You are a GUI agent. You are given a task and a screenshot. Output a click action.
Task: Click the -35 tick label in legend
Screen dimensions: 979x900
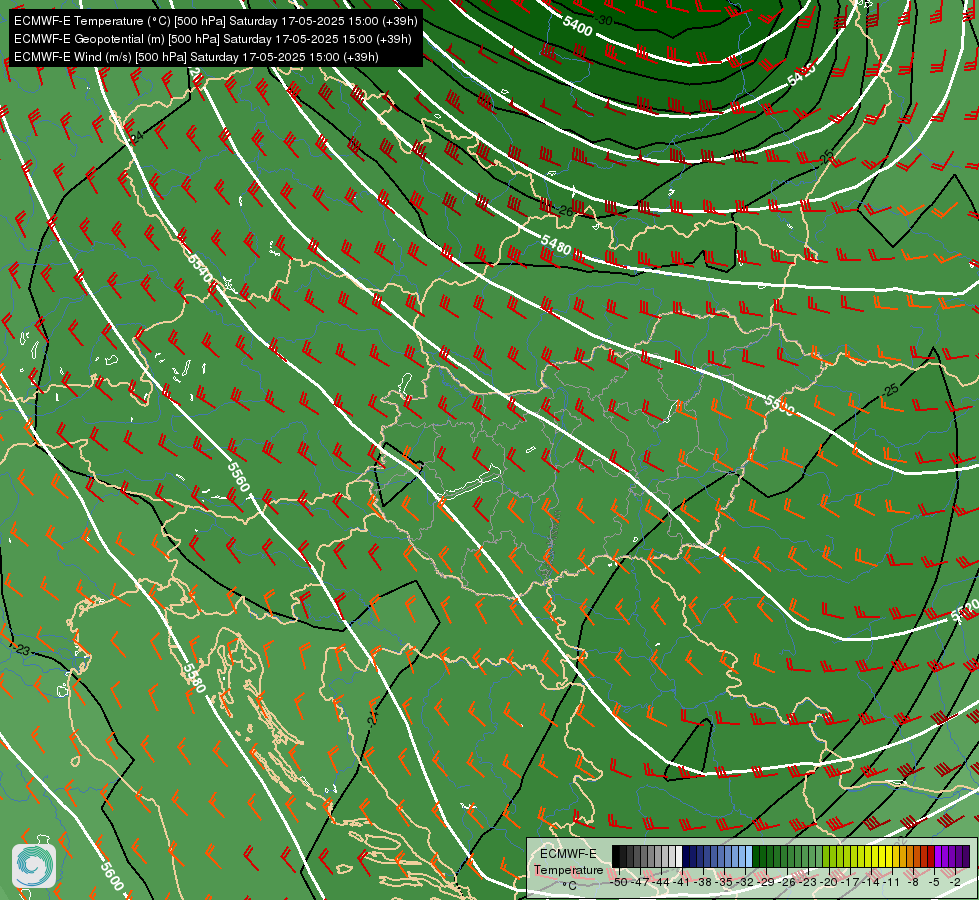pyautogui.click(x=724, y=882)
